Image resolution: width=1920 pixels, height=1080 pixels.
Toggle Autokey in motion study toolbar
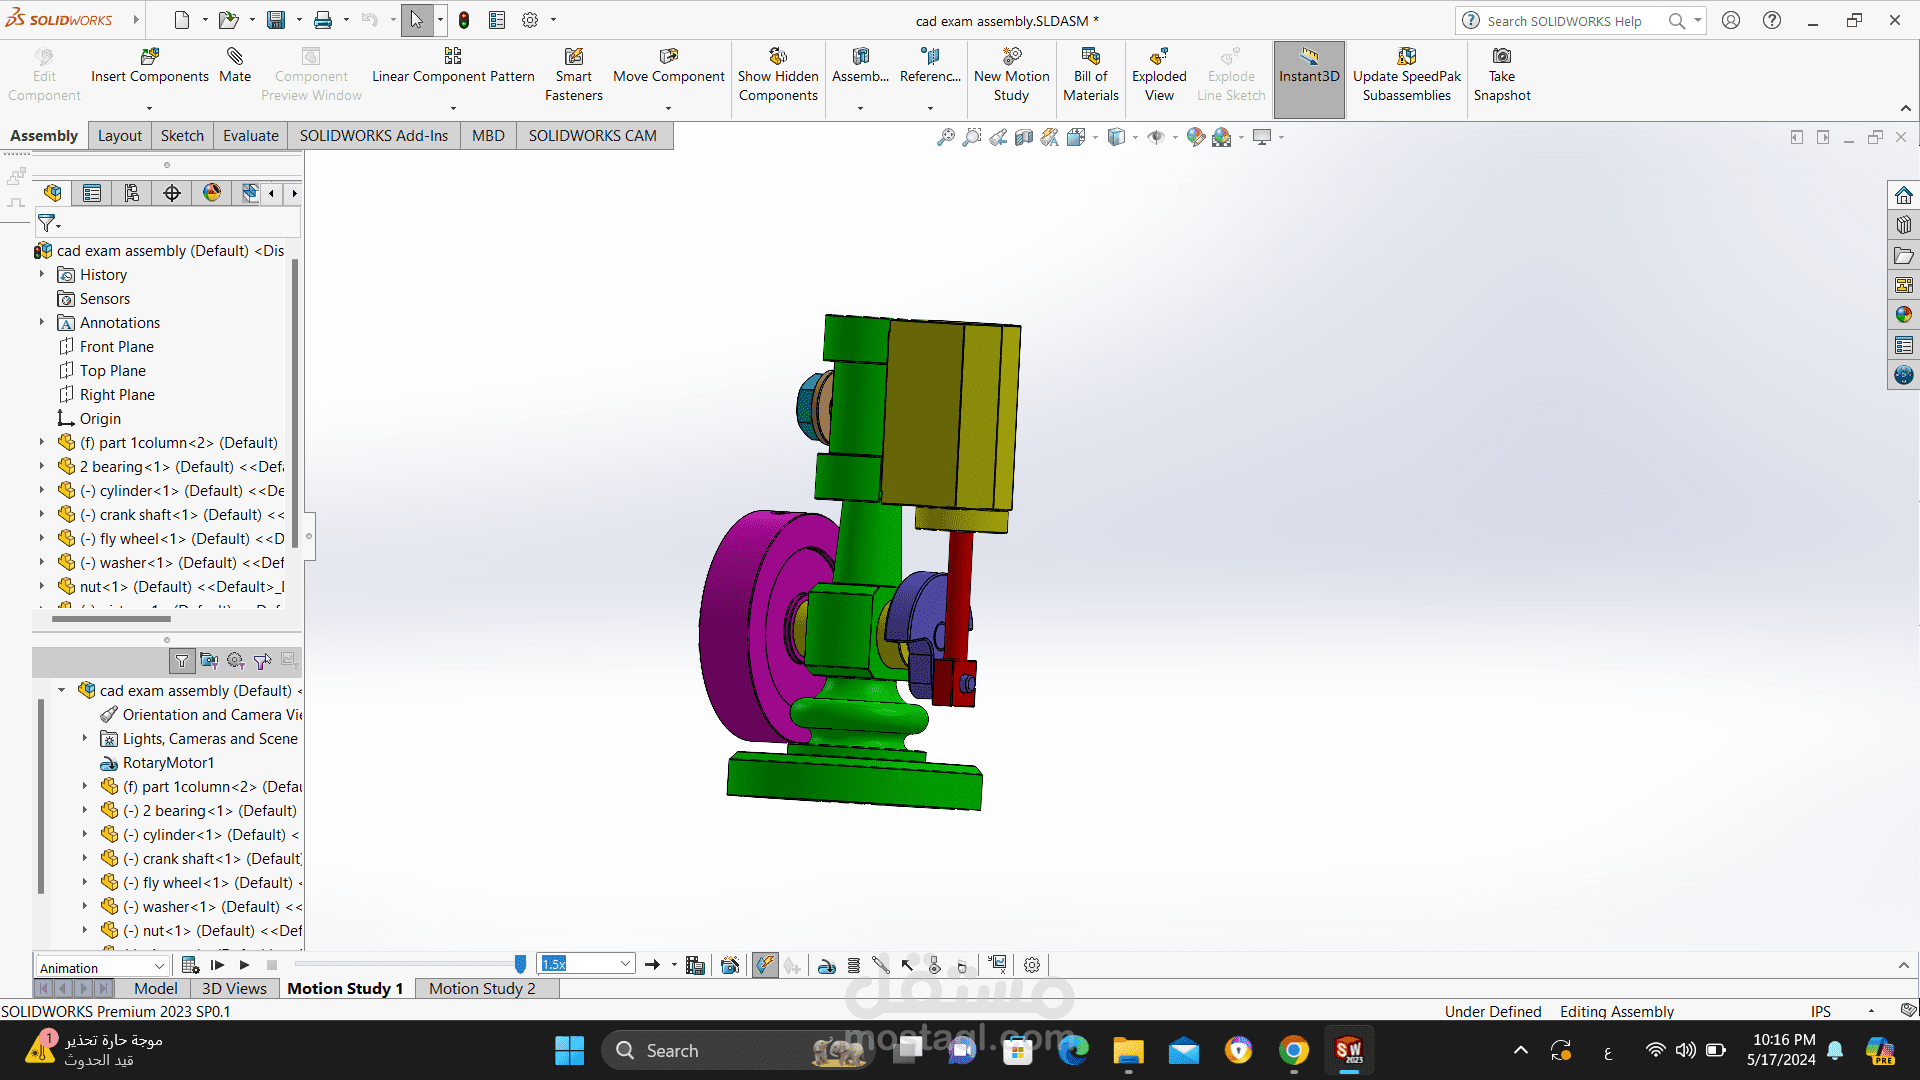pyautogui.click(x=765, y=965)
